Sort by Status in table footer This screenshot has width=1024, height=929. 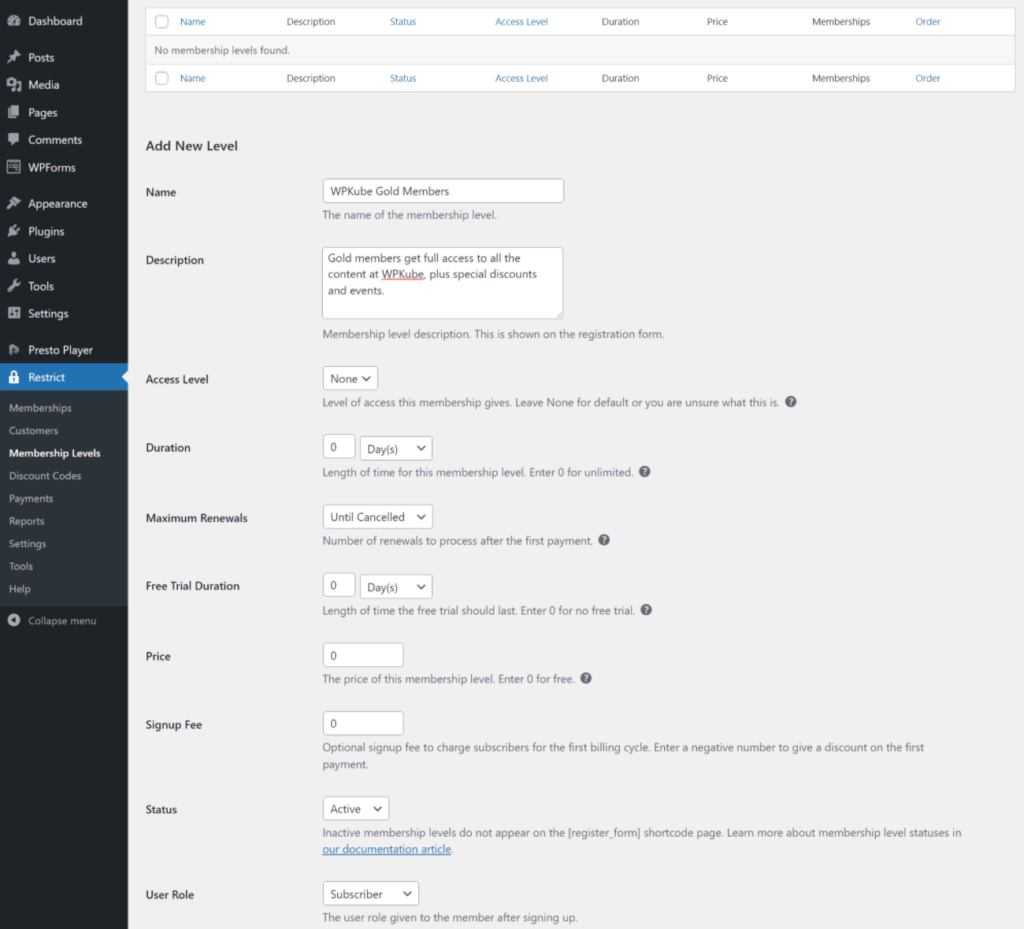click(403, 78)
